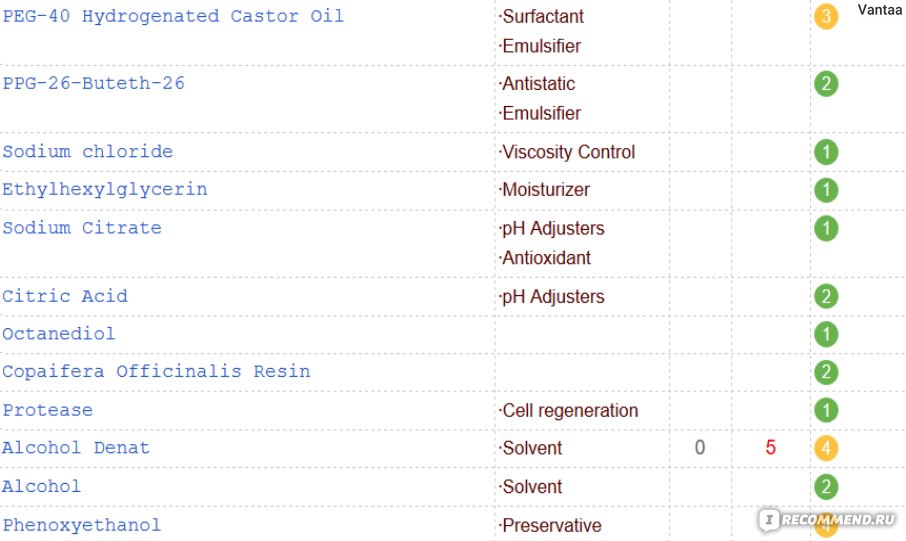
Task: Click green rating 2 badge for Copaifera Resin
Action: (x=826, y=372)
